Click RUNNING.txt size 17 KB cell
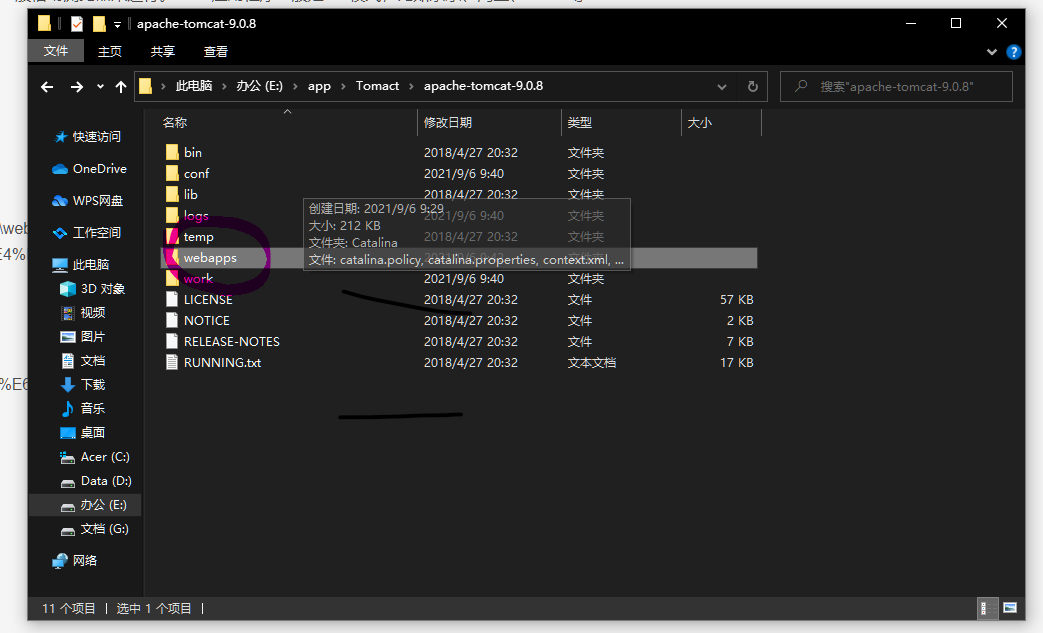This screenshot has height=633, width=1043. pos(736,362)
